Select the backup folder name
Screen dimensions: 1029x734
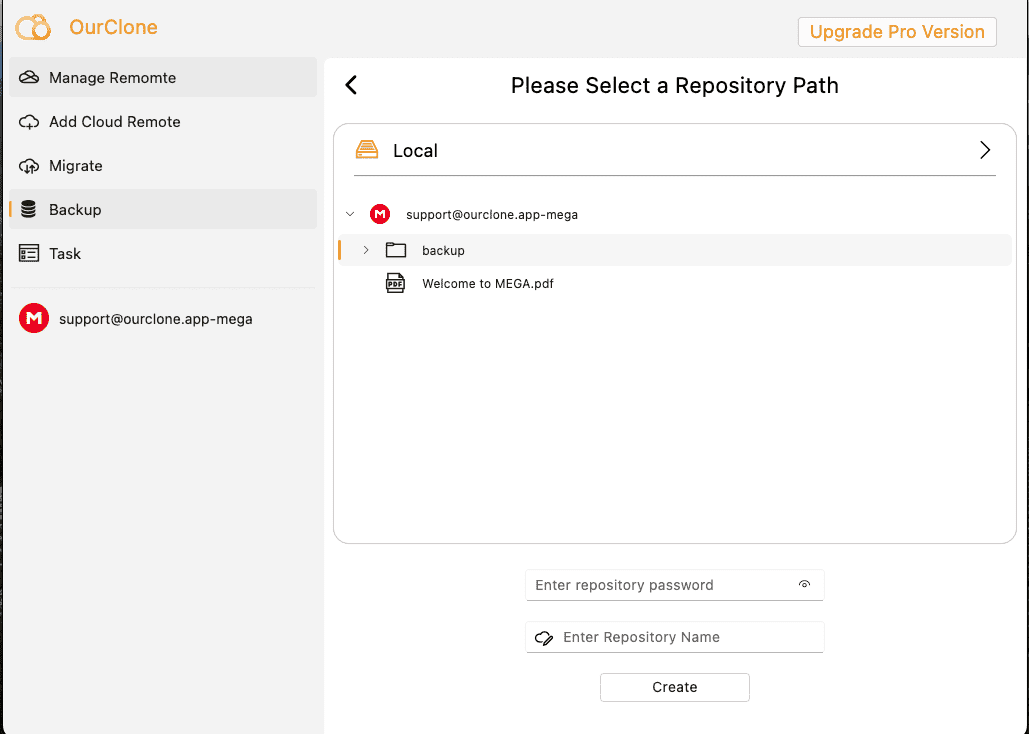tap(443, 250)
